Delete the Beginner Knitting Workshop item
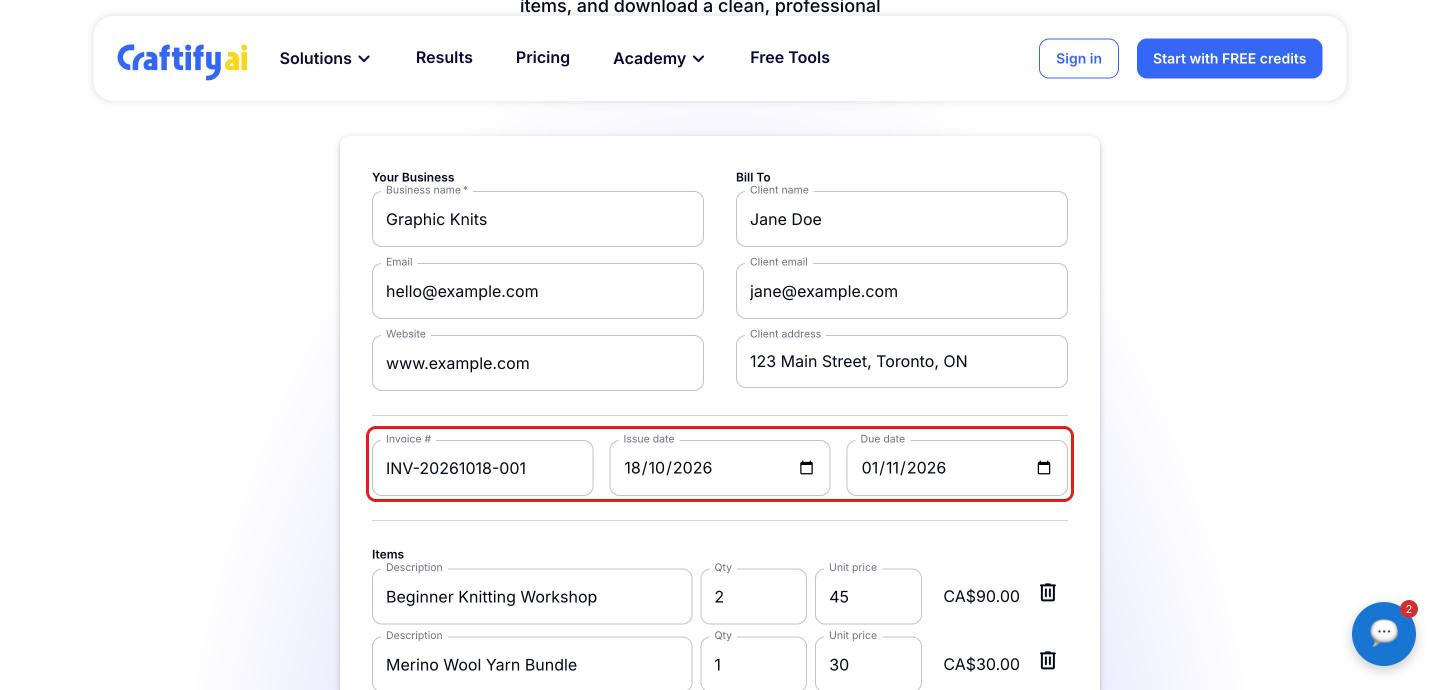1440x690 pixels. (x=1047, y=592)
